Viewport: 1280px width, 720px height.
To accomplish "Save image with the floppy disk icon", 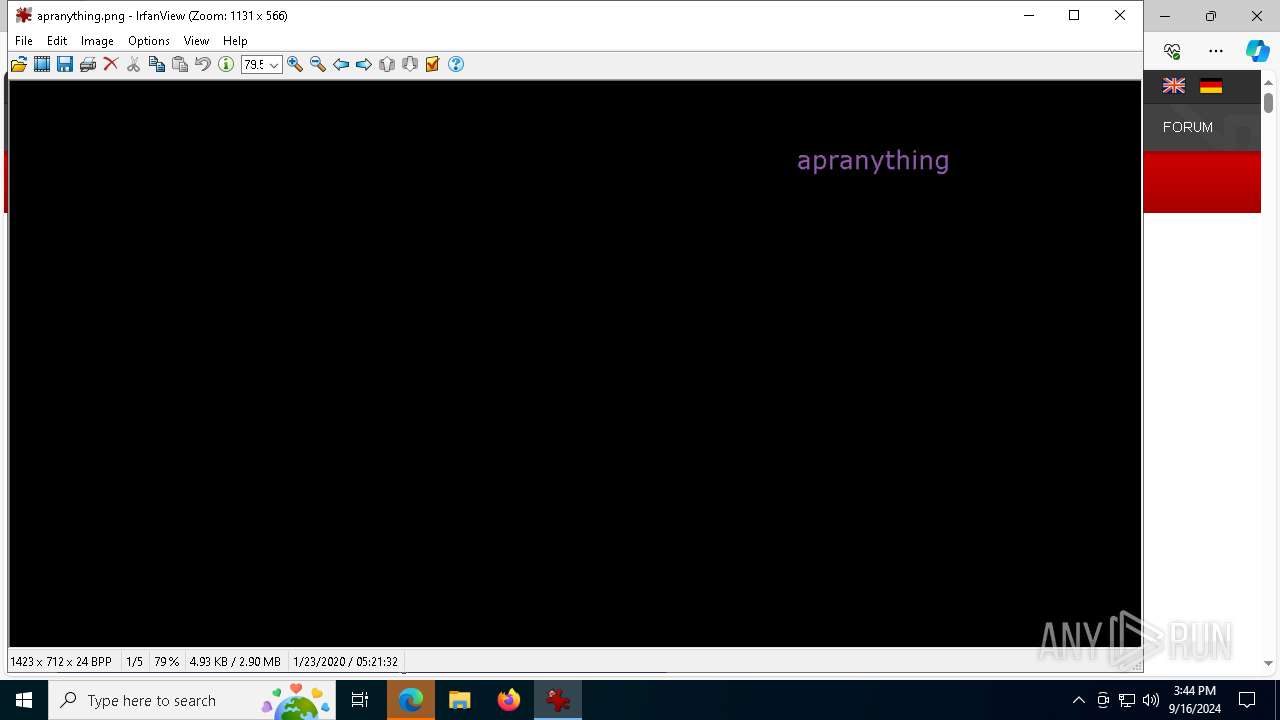I will coord(64,64).
